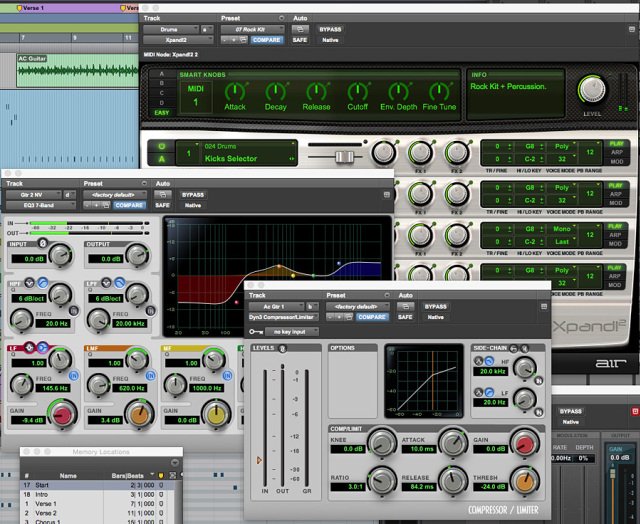Toggle LF band IN button
The height and width of the screenshot is (524, 640).
pyautogui.click(x=73, y=375)
